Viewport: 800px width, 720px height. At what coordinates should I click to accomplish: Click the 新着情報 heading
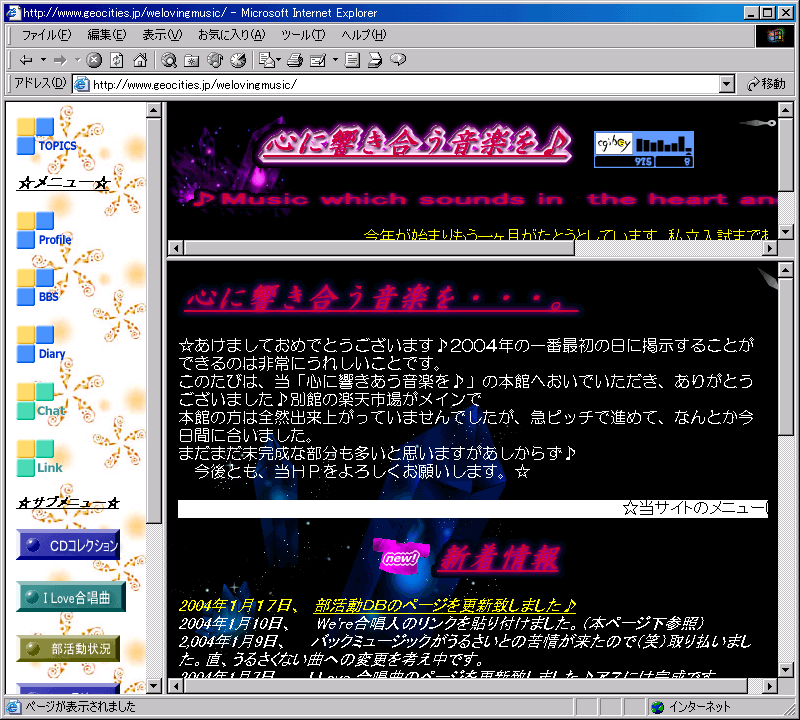[x=499, y=558]
